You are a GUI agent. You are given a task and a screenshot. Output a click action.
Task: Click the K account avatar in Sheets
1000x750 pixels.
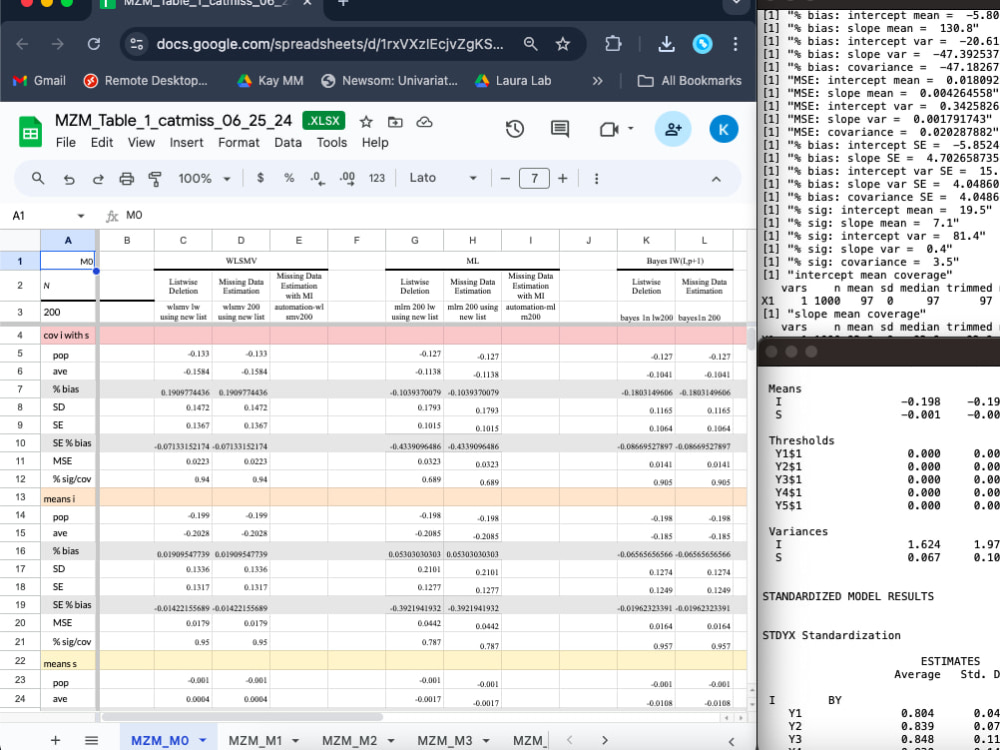pos(724,129)
